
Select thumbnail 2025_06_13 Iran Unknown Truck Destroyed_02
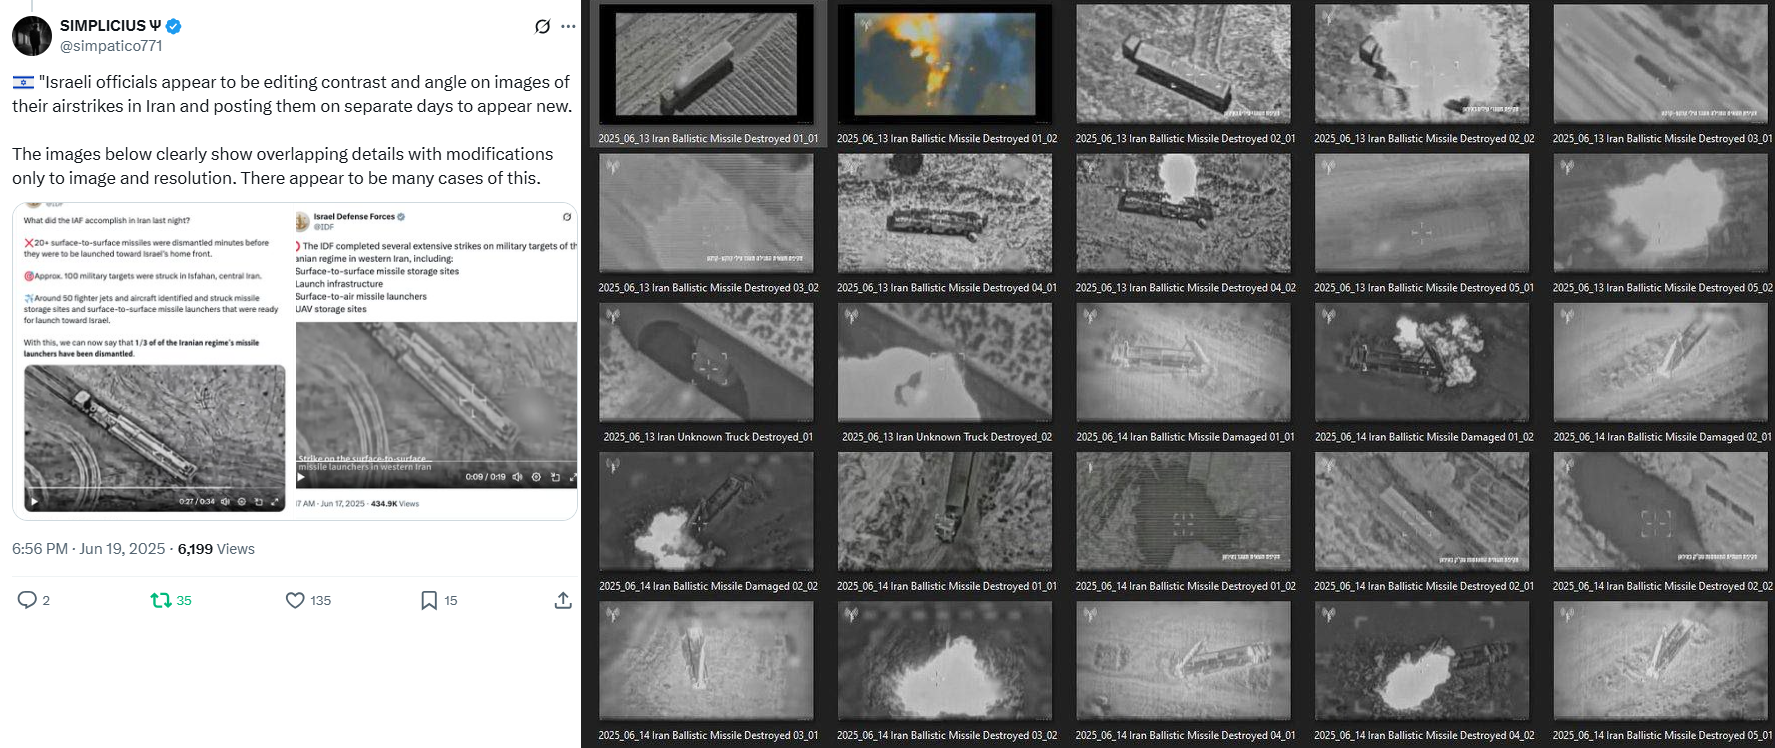pyautogui.click(x=945, y=362)
